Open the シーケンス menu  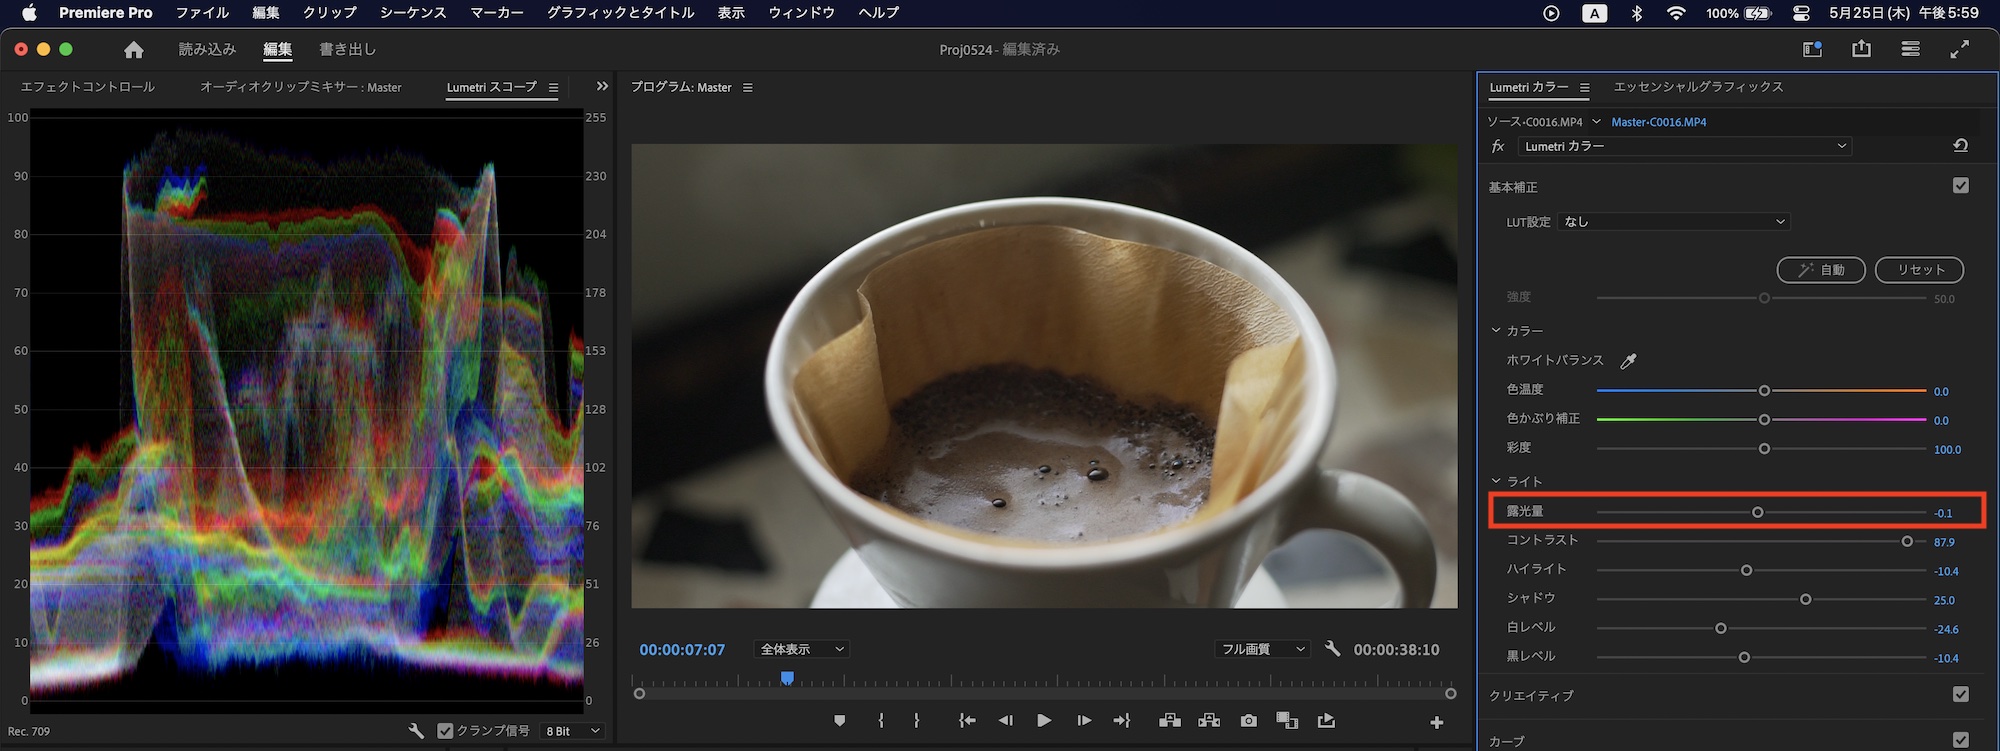(413, 13)
